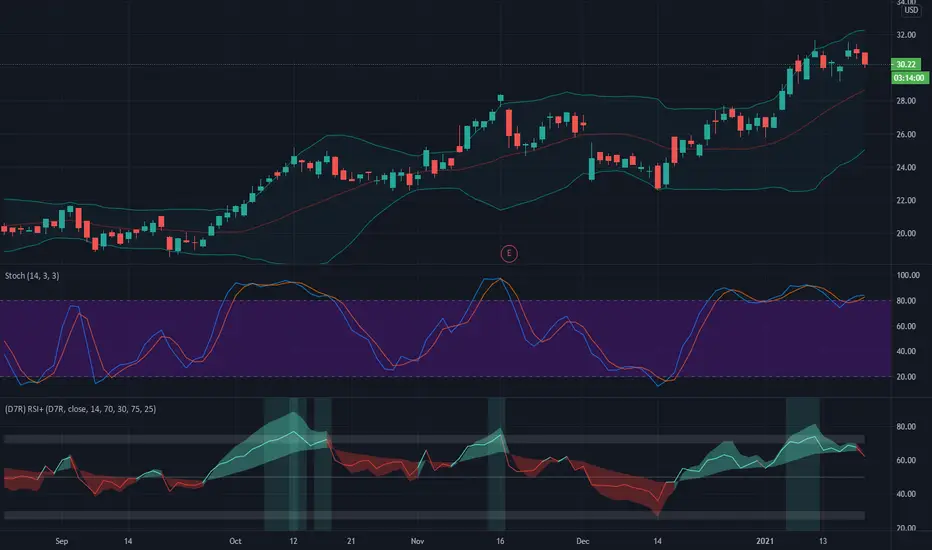This screenshot has width=932, height=550.
Task: Click price axis label 26.00
Action: pos(906,134)
